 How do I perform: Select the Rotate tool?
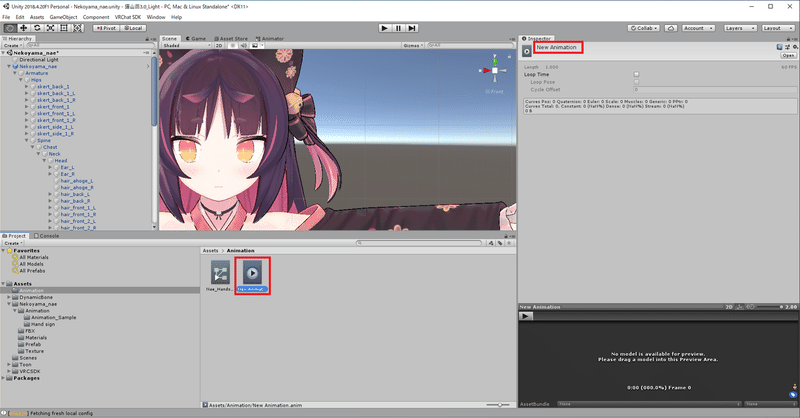pos(37,28)
